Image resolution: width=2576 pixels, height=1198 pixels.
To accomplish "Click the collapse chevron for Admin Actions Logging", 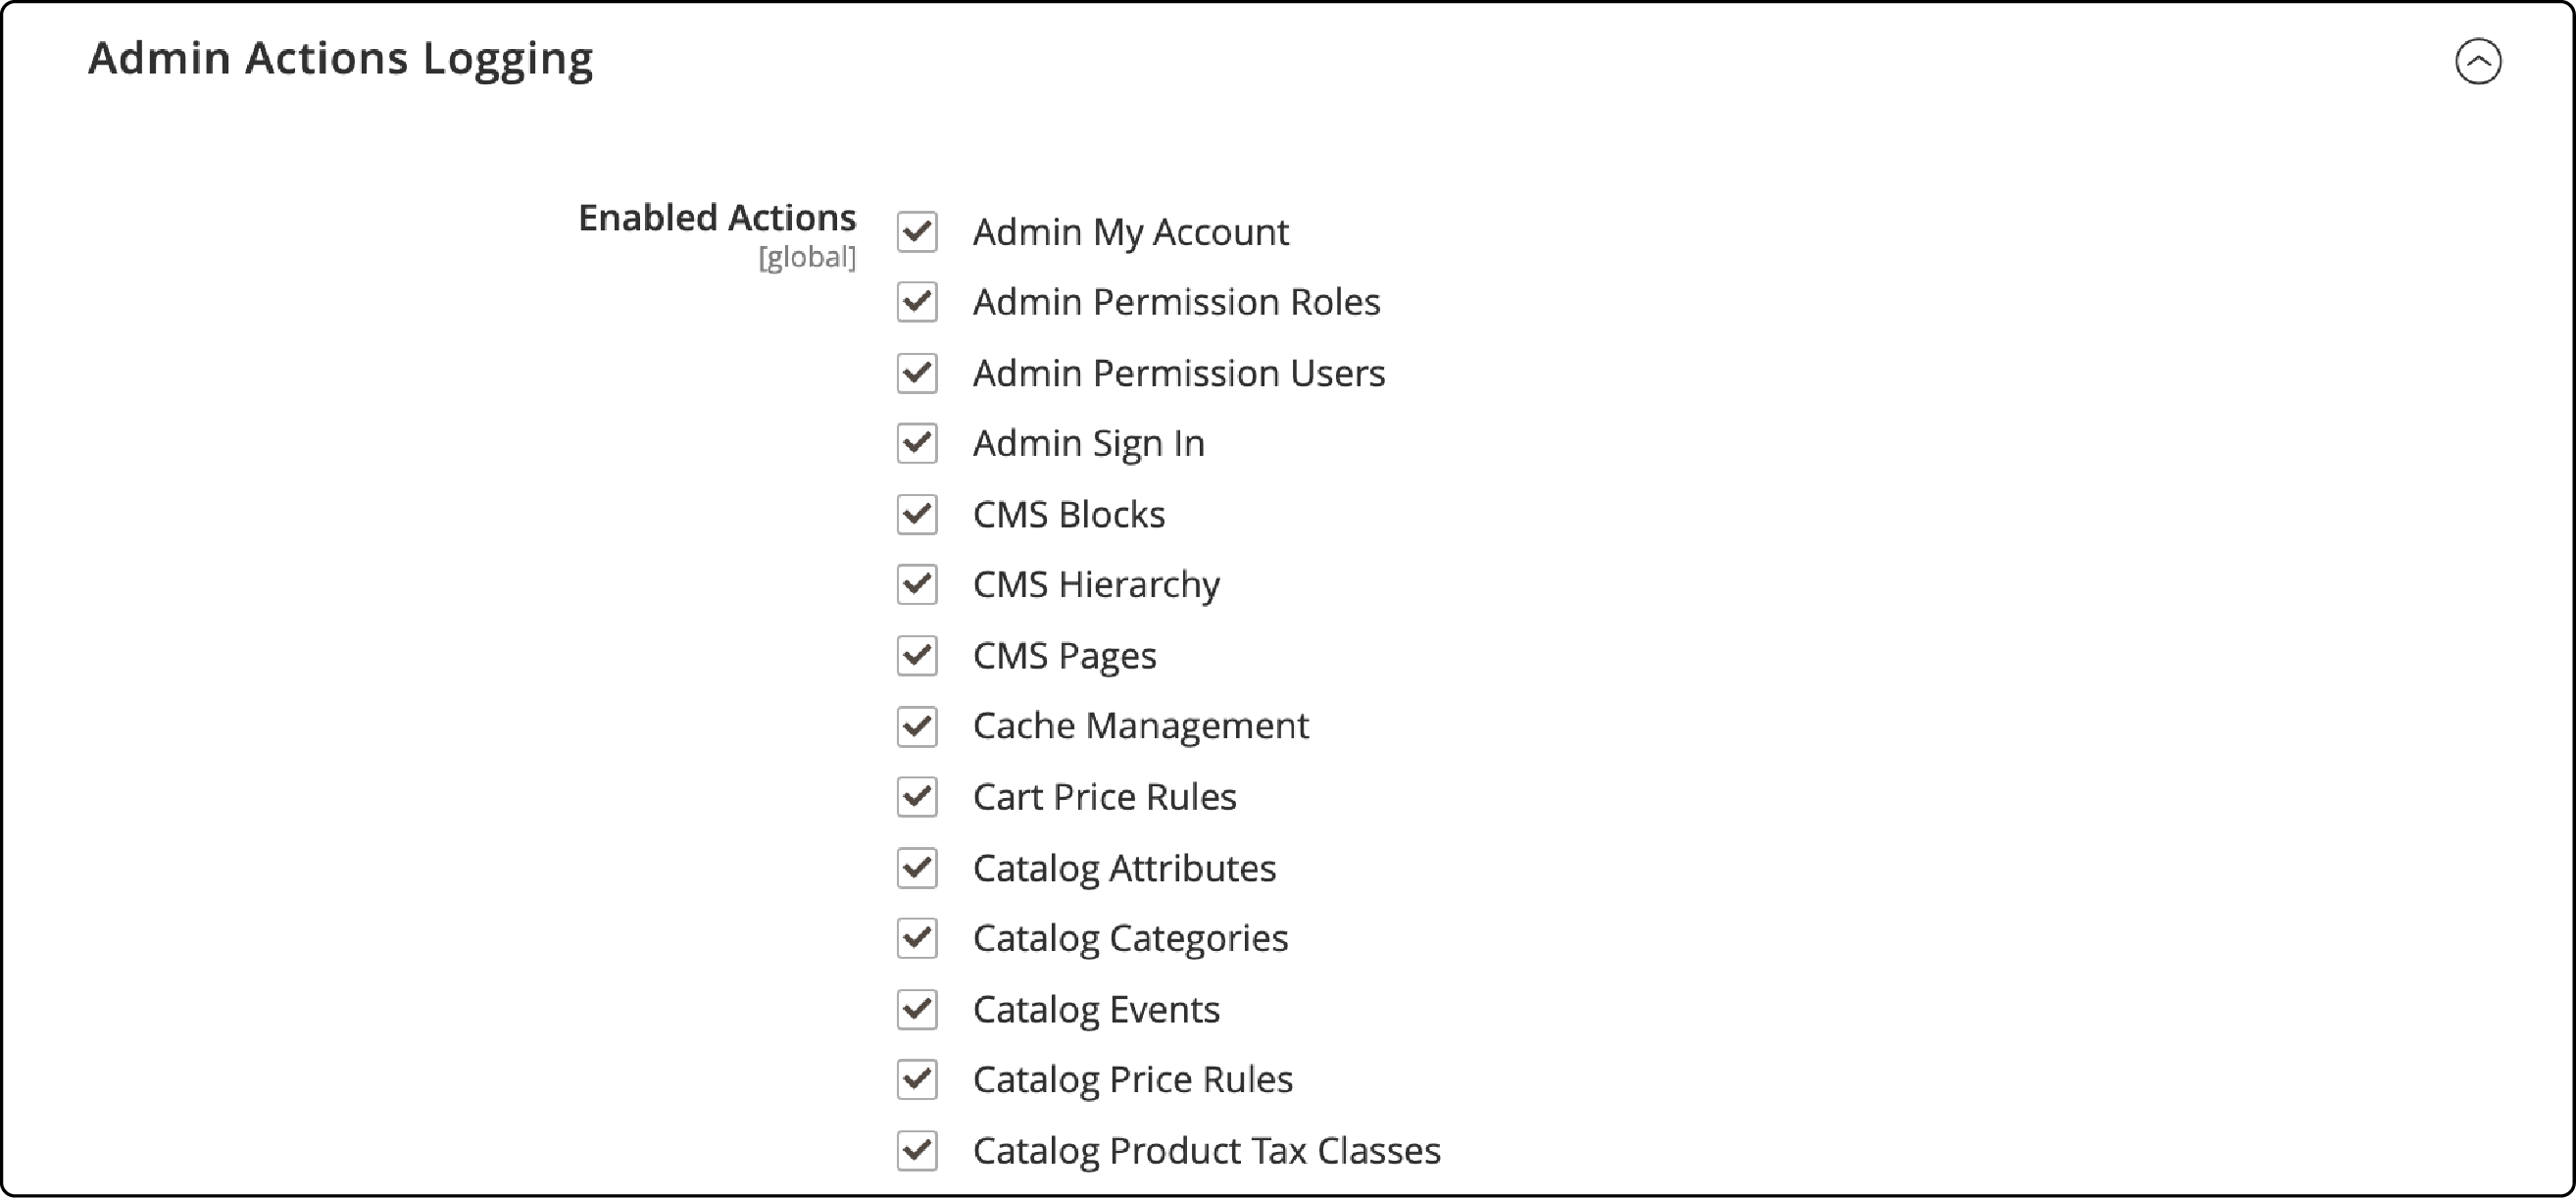I will pyautogui.click(x=2479, y=61).
